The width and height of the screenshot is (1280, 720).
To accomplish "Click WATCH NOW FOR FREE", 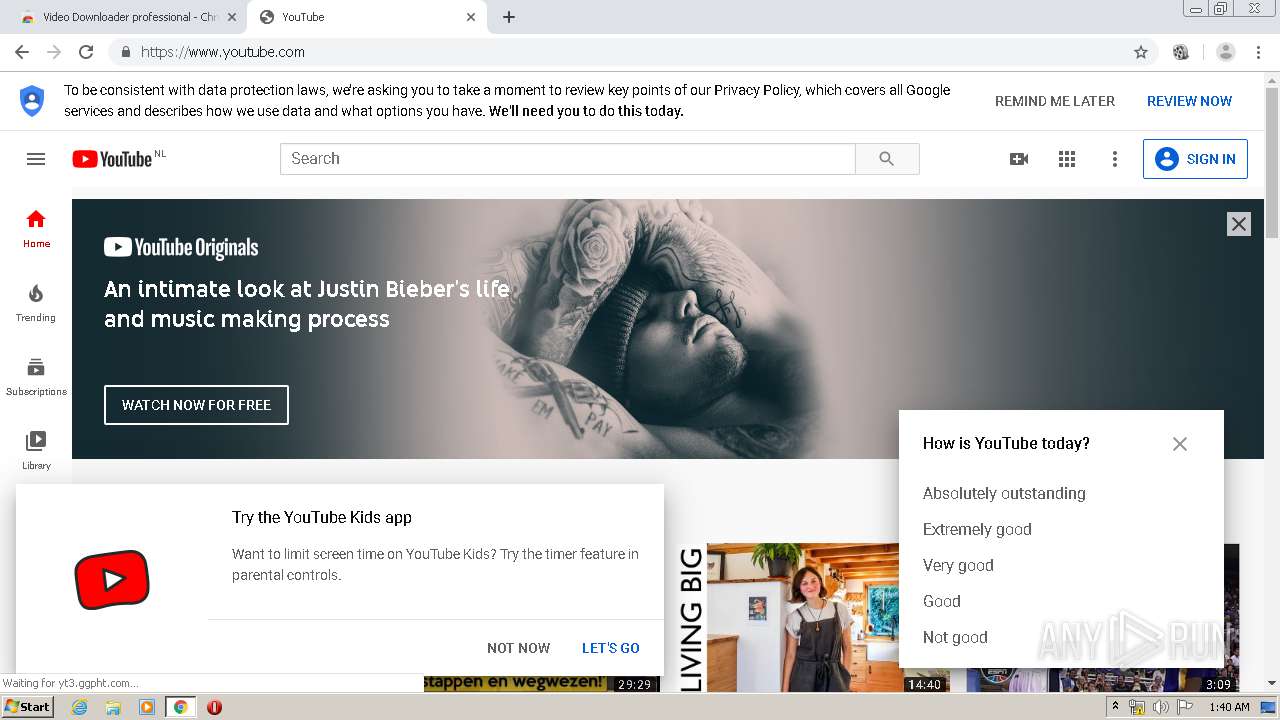I will coord(196,405).
